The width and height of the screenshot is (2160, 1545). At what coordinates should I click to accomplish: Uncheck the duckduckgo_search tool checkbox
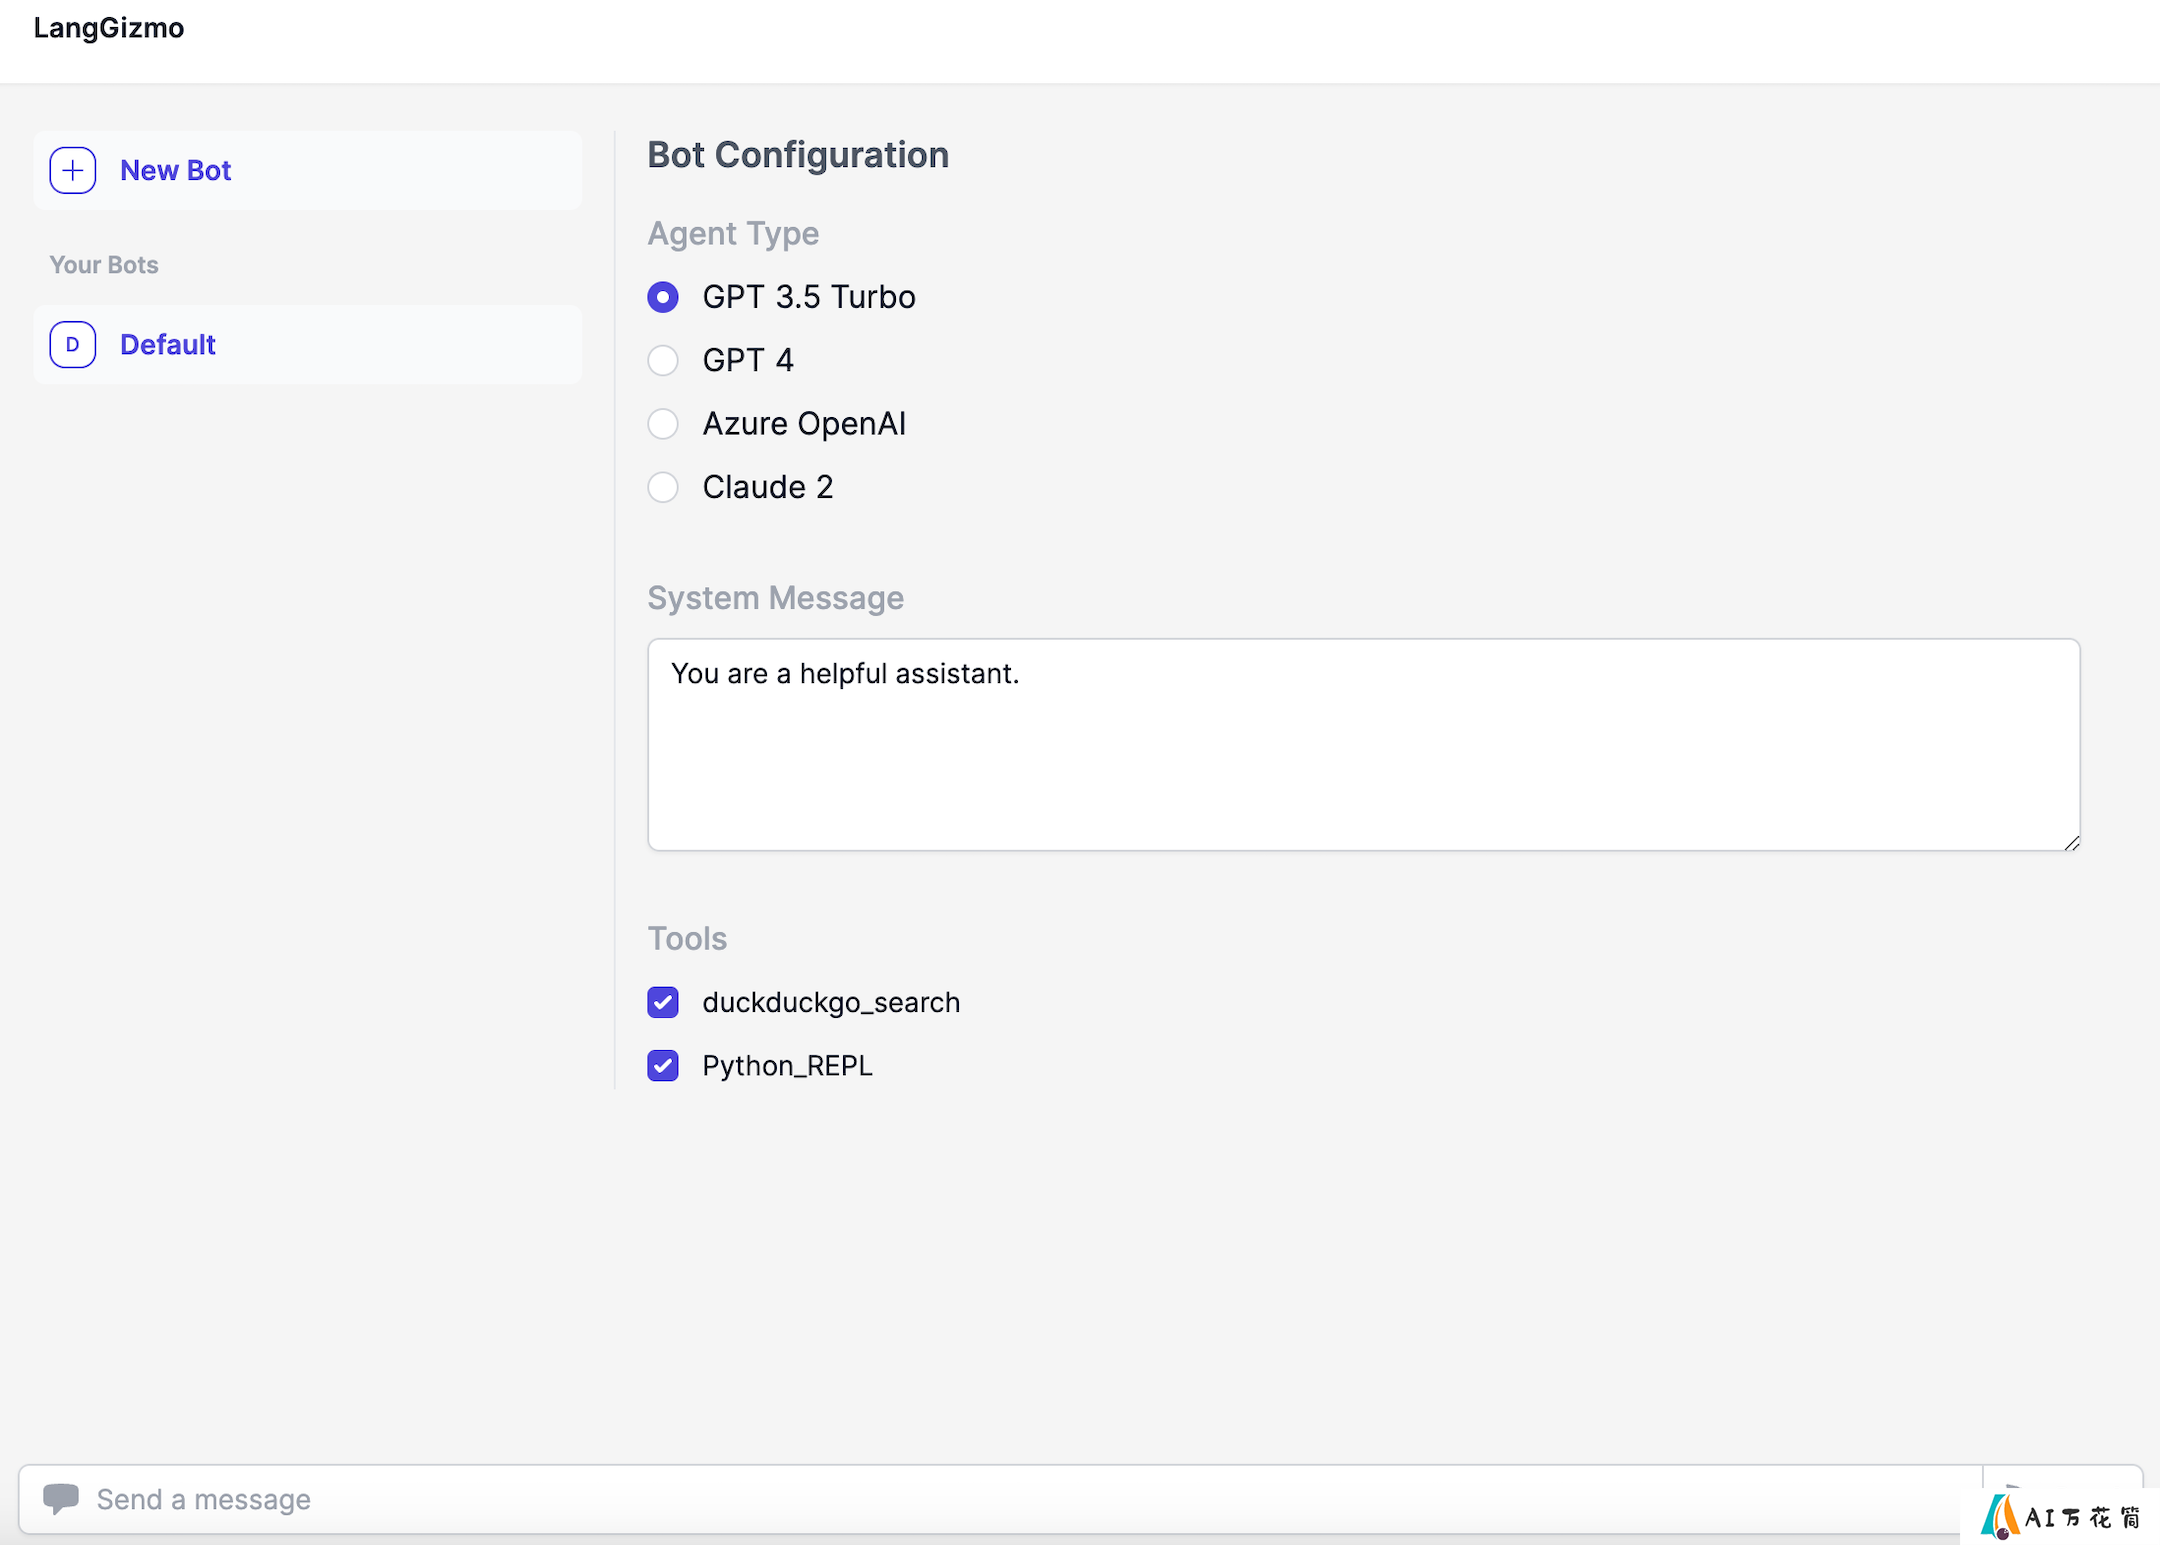(x=663, y=1002)
